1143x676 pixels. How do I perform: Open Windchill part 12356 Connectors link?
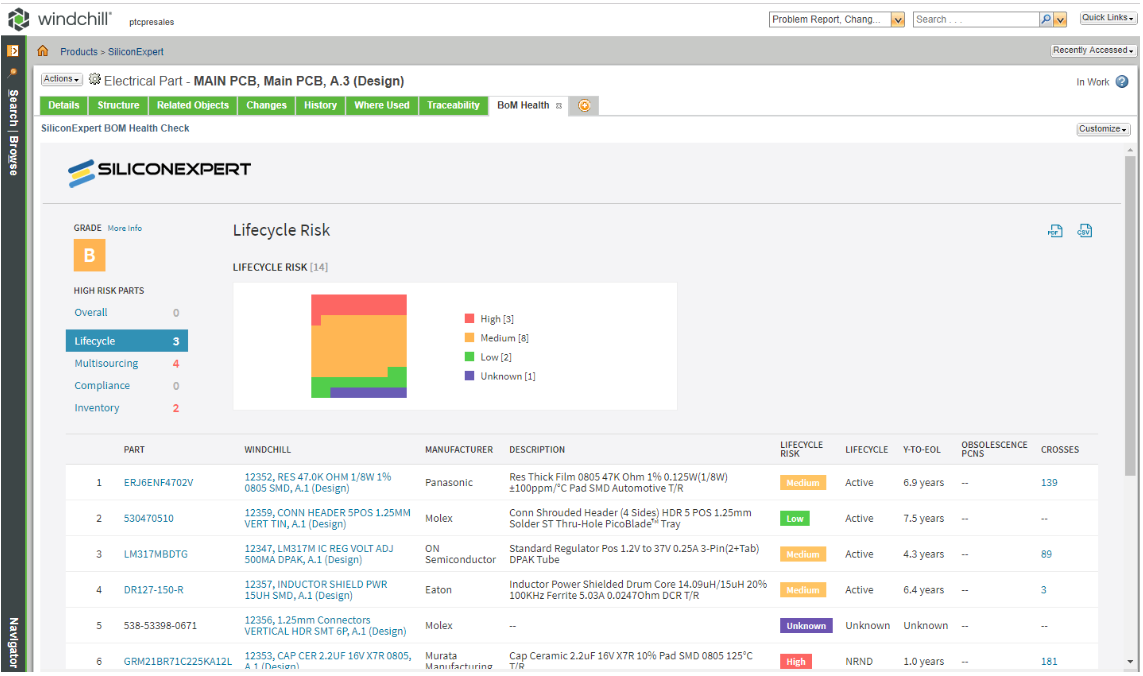(x=325, y=626)
